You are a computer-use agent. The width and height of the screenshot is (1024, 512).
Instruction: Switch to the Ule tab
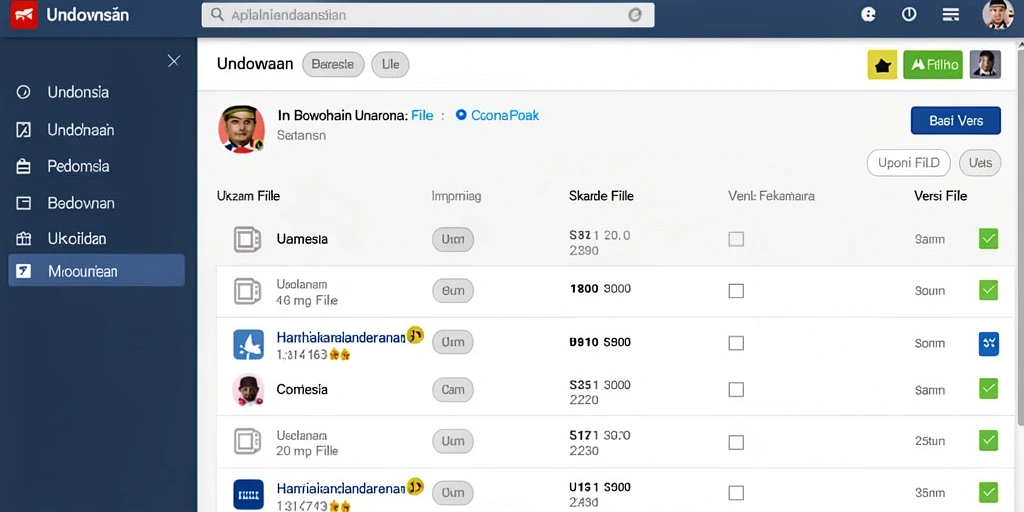pyautogui.click(x=391, y=65)
